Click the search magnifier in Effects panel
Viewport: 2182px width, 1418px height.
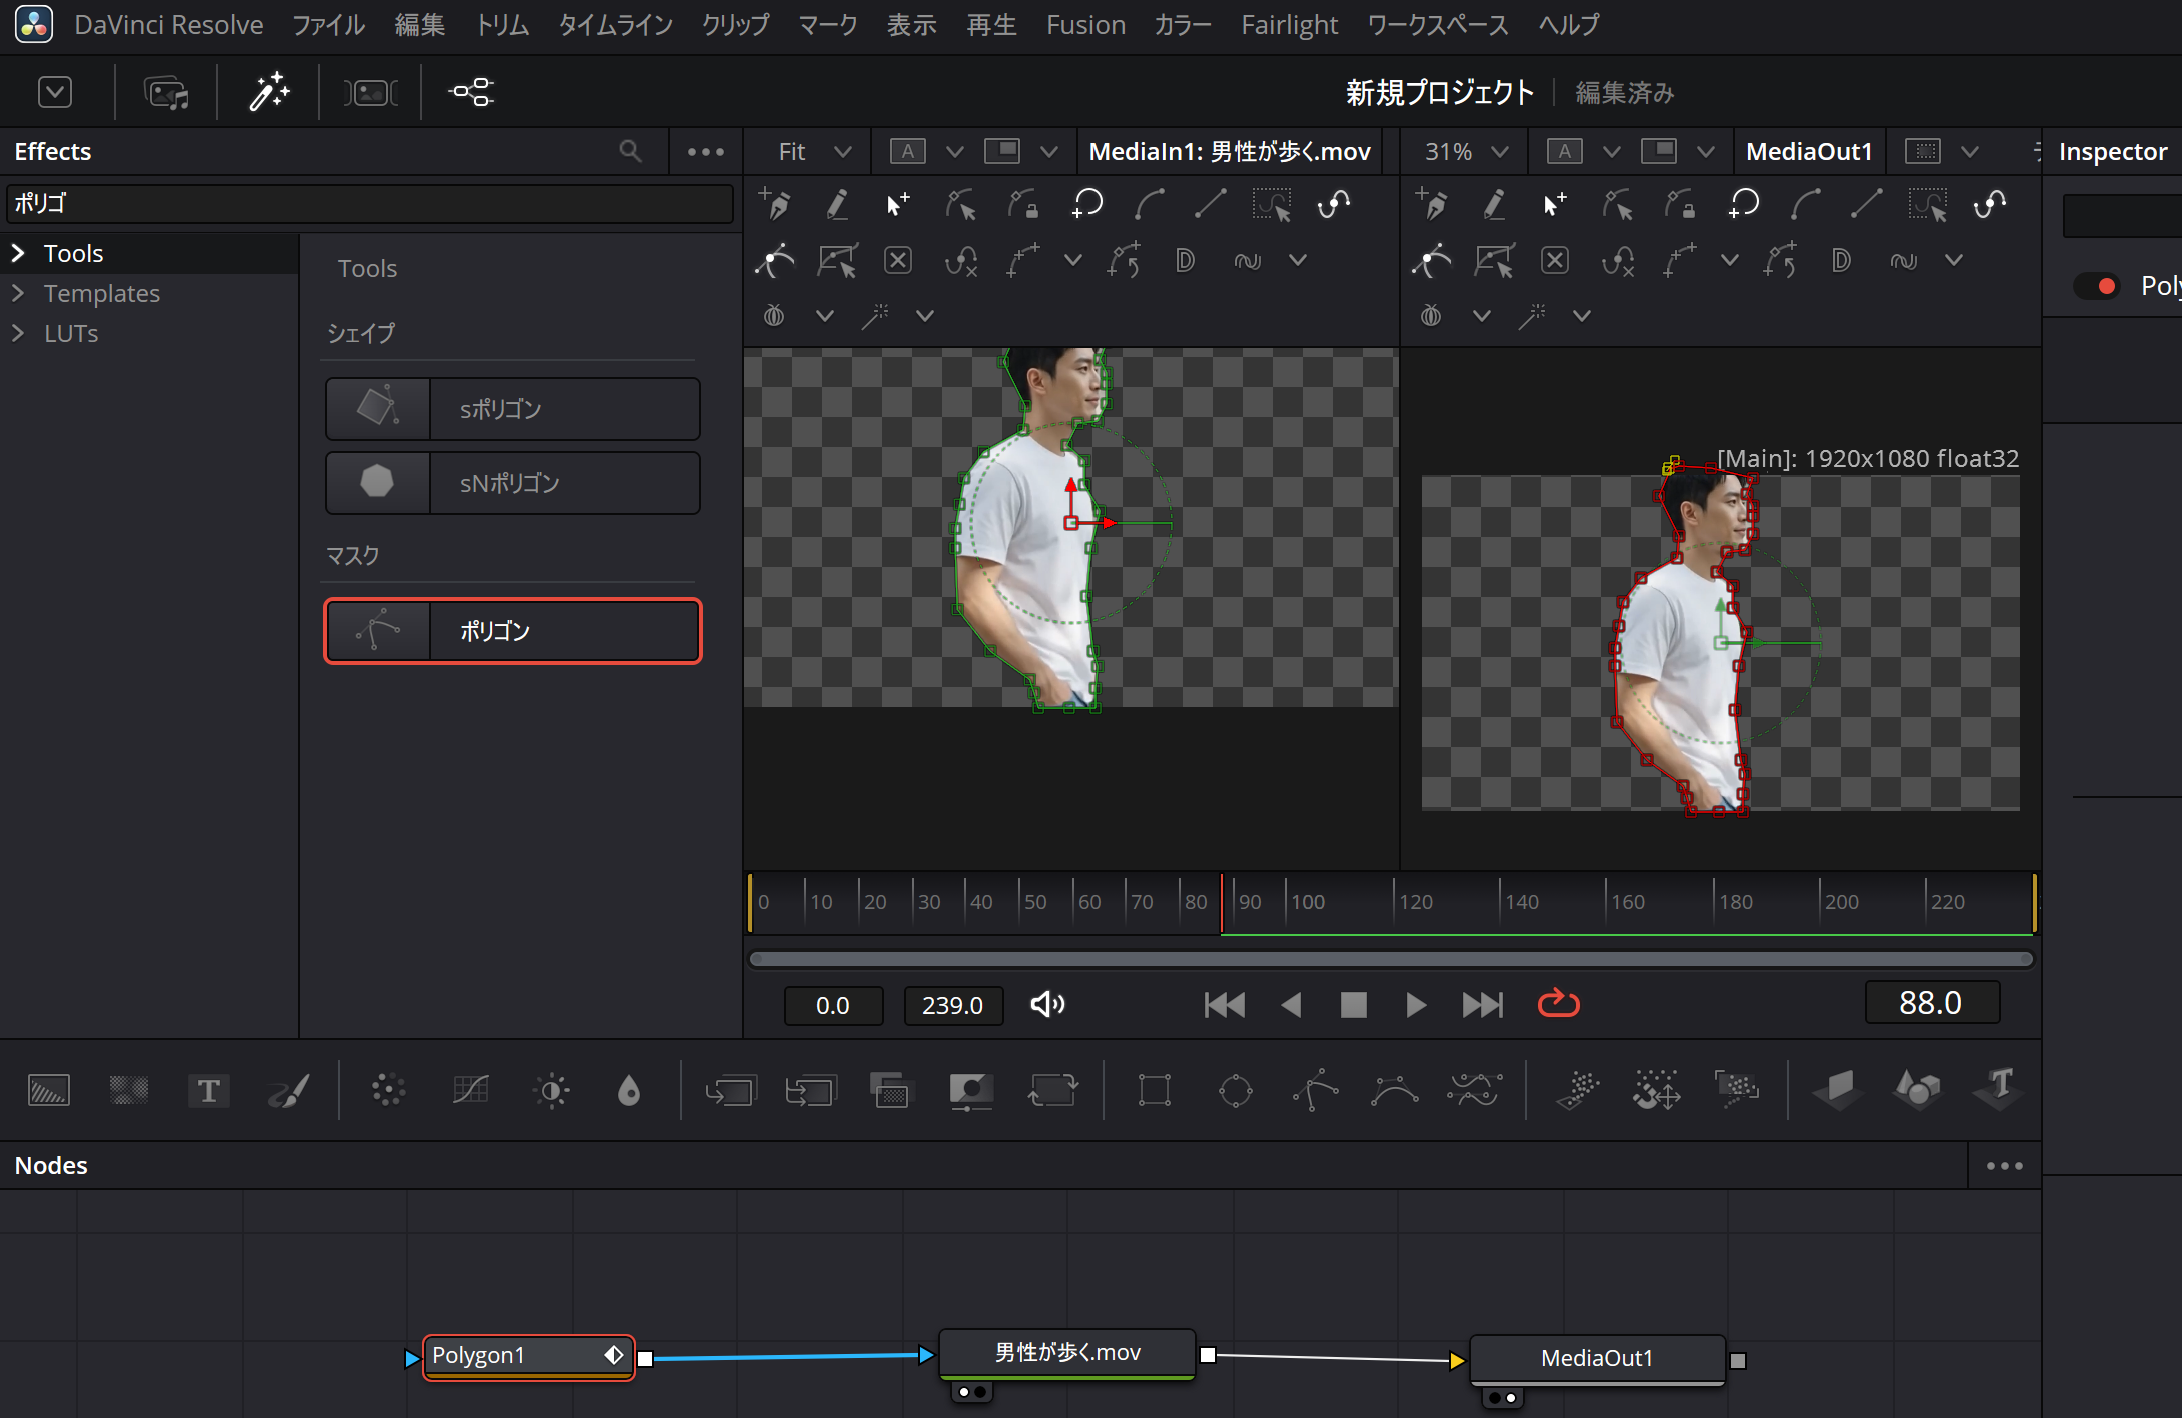click(630, 151)
